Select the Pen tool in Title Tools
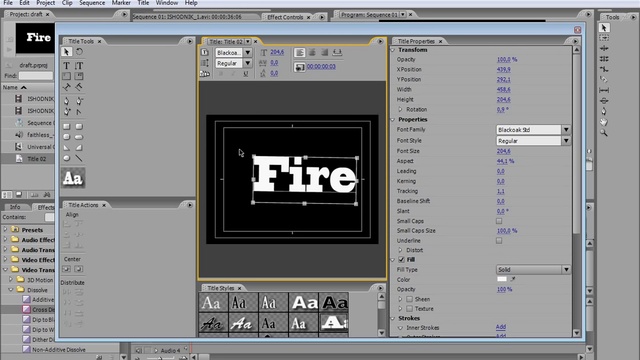640x360 pixels. (67, 101)
